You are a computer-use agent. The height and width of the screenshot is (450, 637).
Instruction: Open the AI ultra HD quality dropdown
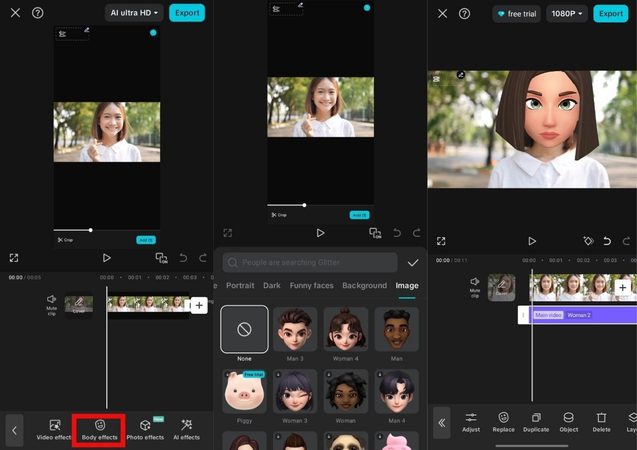pos(134,13)
